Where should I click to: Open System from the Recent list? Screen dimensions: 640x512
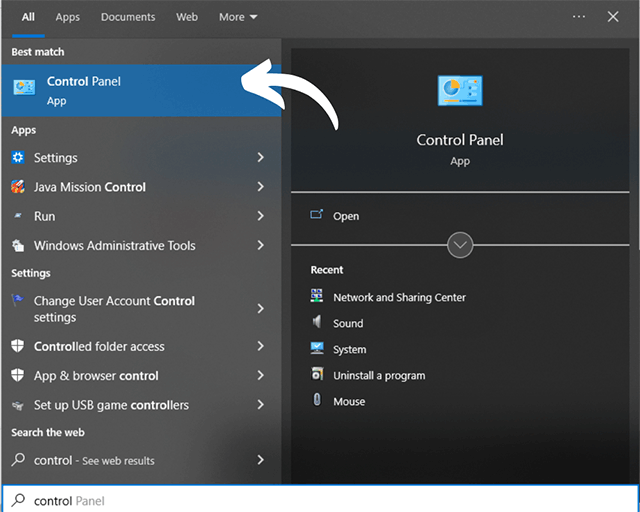(349, 349)
